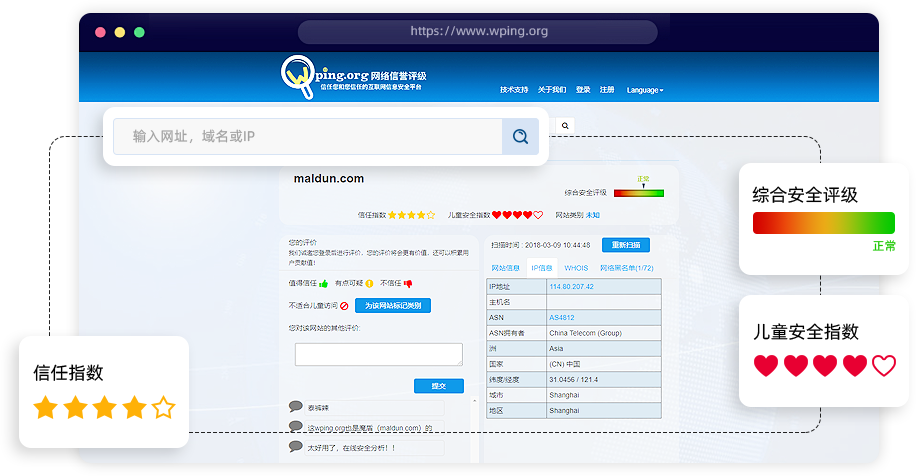Click the red thumbs-down next to 不信任
Image resolution: width=916 pixels, height=476 pixels.
[x=408, y=283]
